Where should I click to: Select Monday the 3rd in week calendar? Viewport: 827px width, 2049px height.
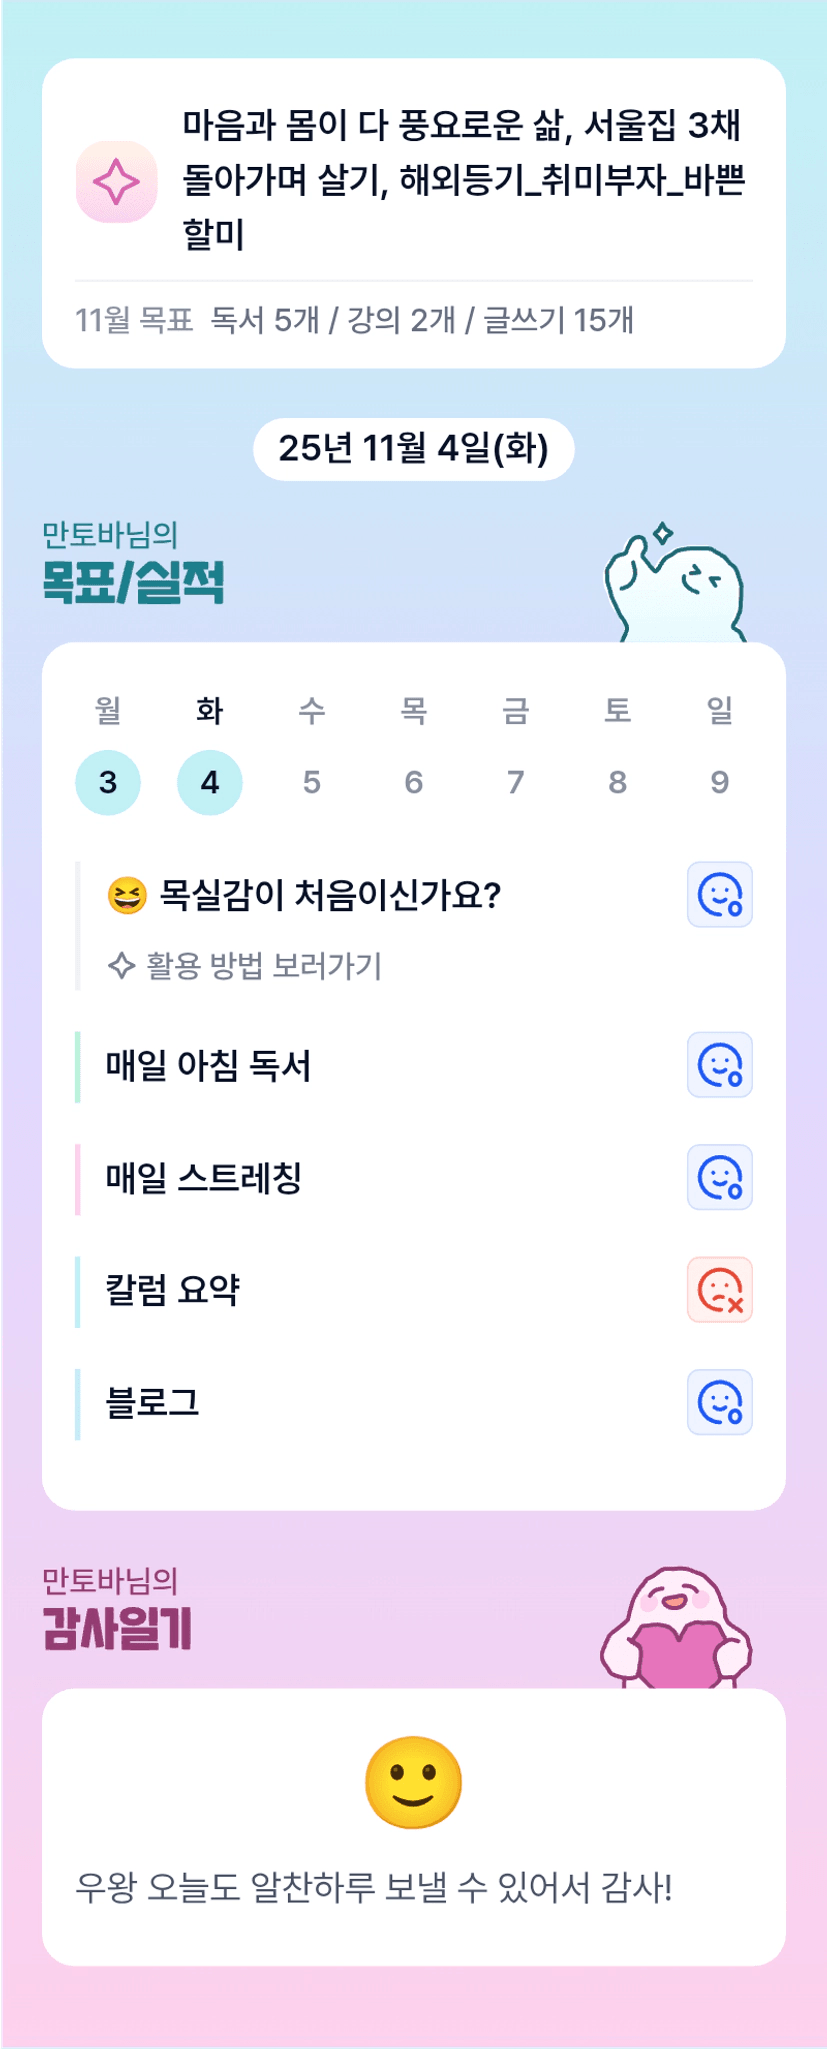tap(108, 782)
